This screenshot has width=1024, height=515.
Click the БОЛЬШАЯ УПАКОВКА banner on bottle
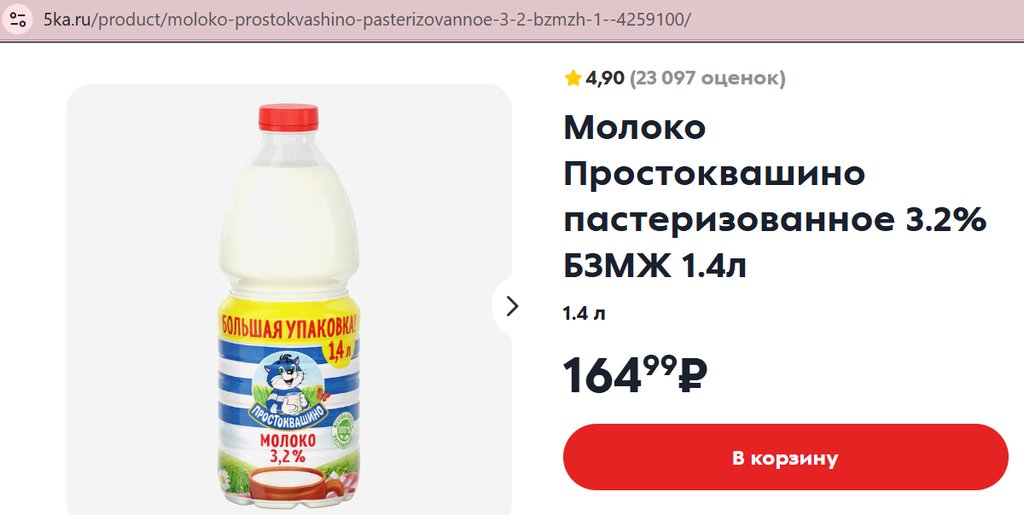pyautogui.click(x=289, y=323)
